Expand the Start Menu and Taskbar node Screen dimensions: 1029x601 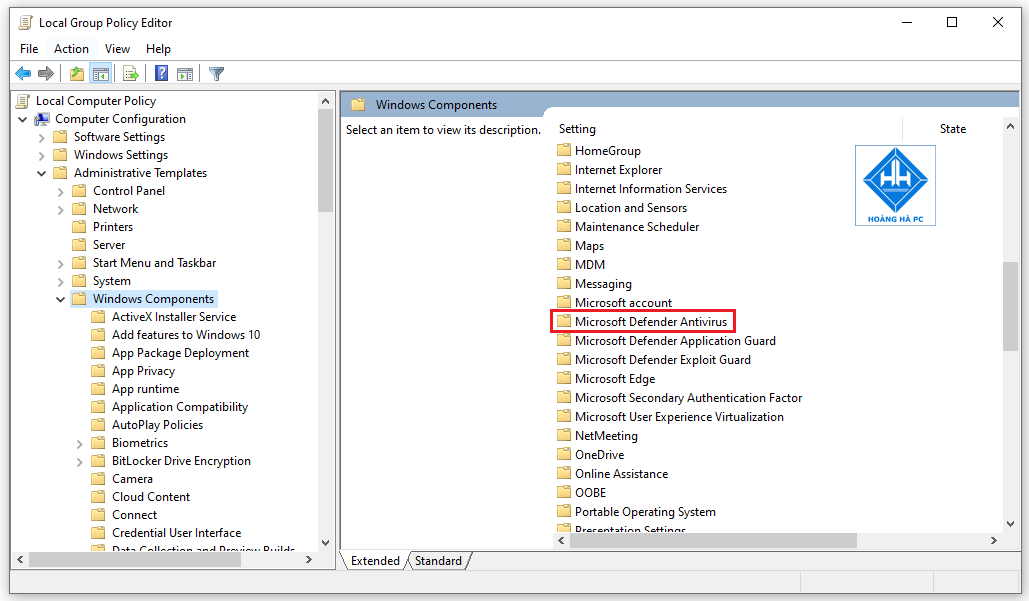click(x=60, y=263)
